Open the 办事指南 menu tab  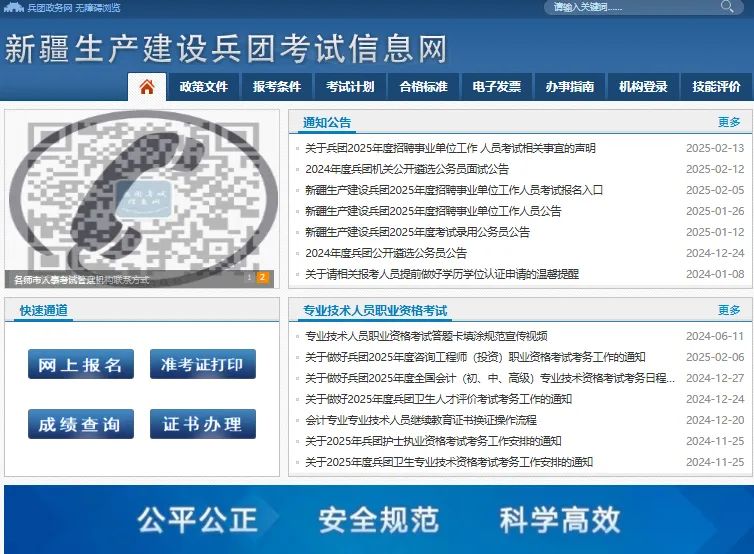[570, 87]
